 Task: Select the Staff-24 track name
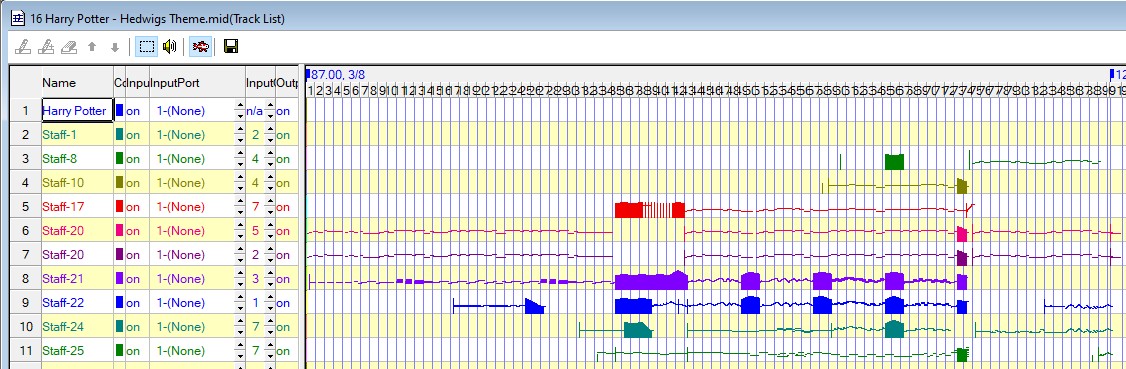point(62,327)
